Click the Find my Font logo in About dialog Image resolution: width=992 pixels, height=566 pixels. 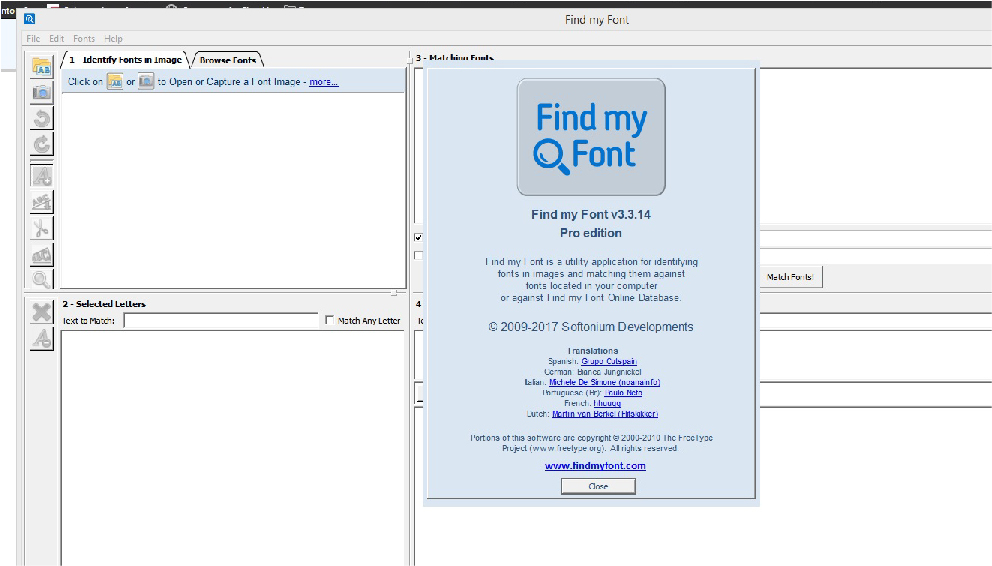pos(591,137)
